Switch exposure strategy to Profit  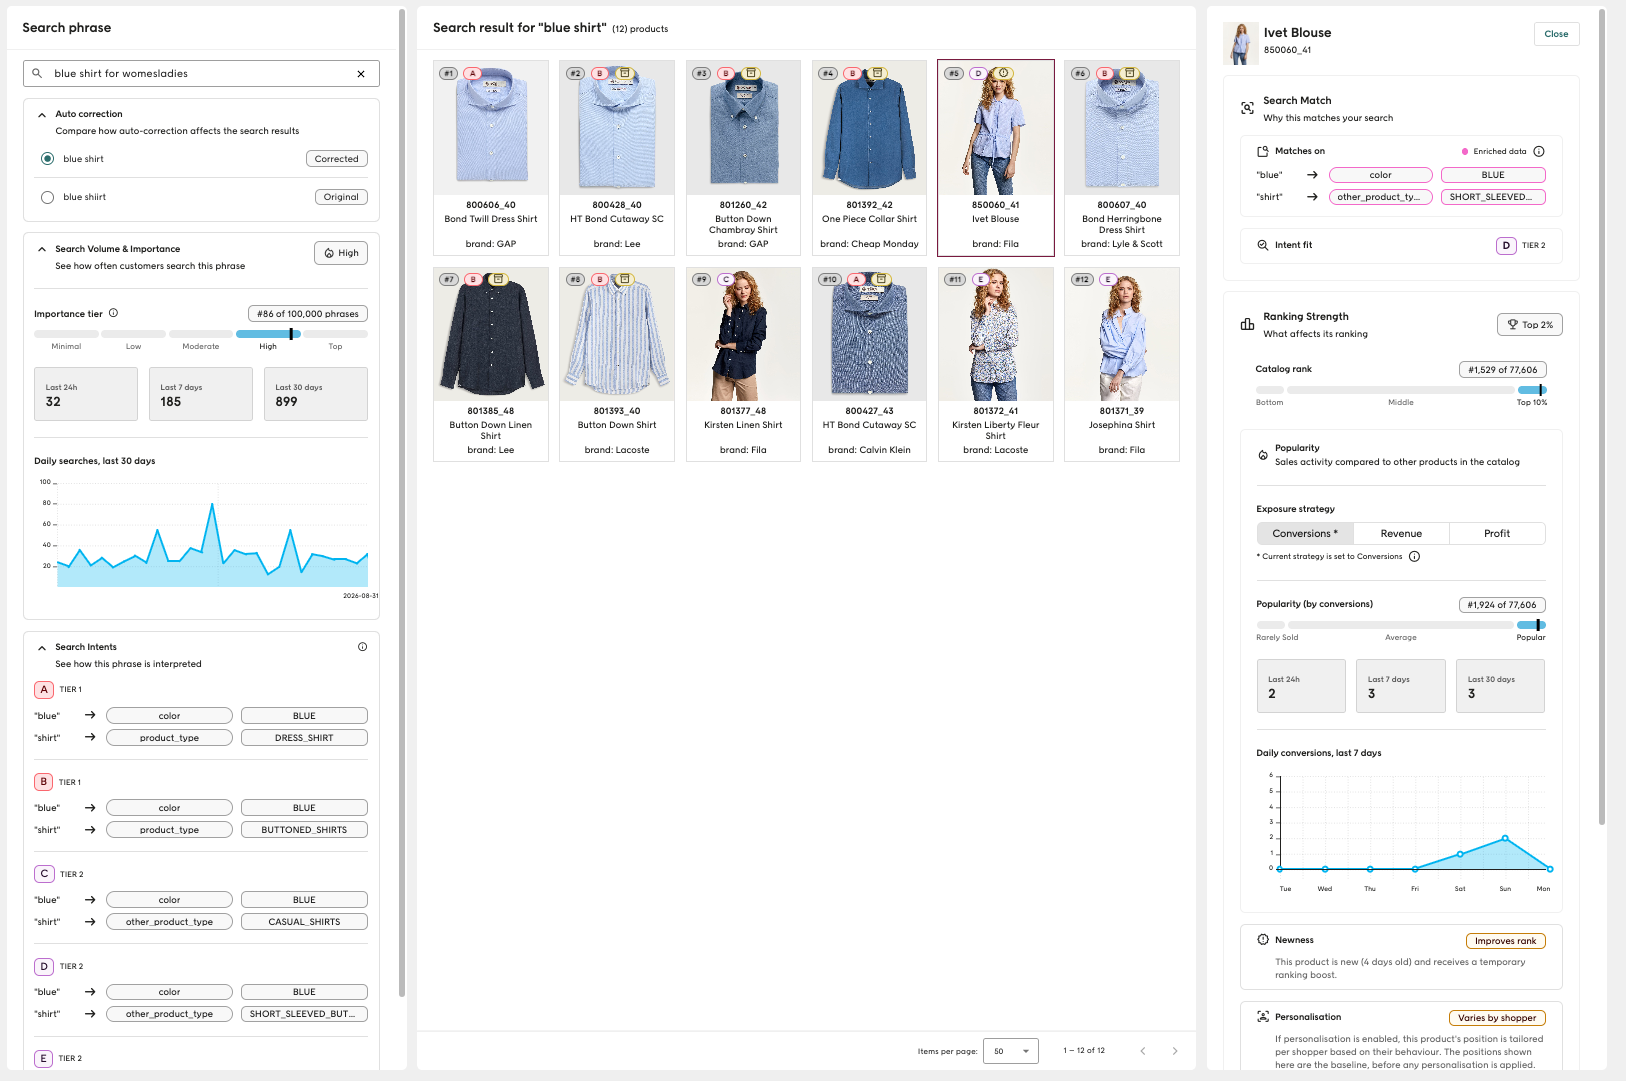coord(1497,534)
